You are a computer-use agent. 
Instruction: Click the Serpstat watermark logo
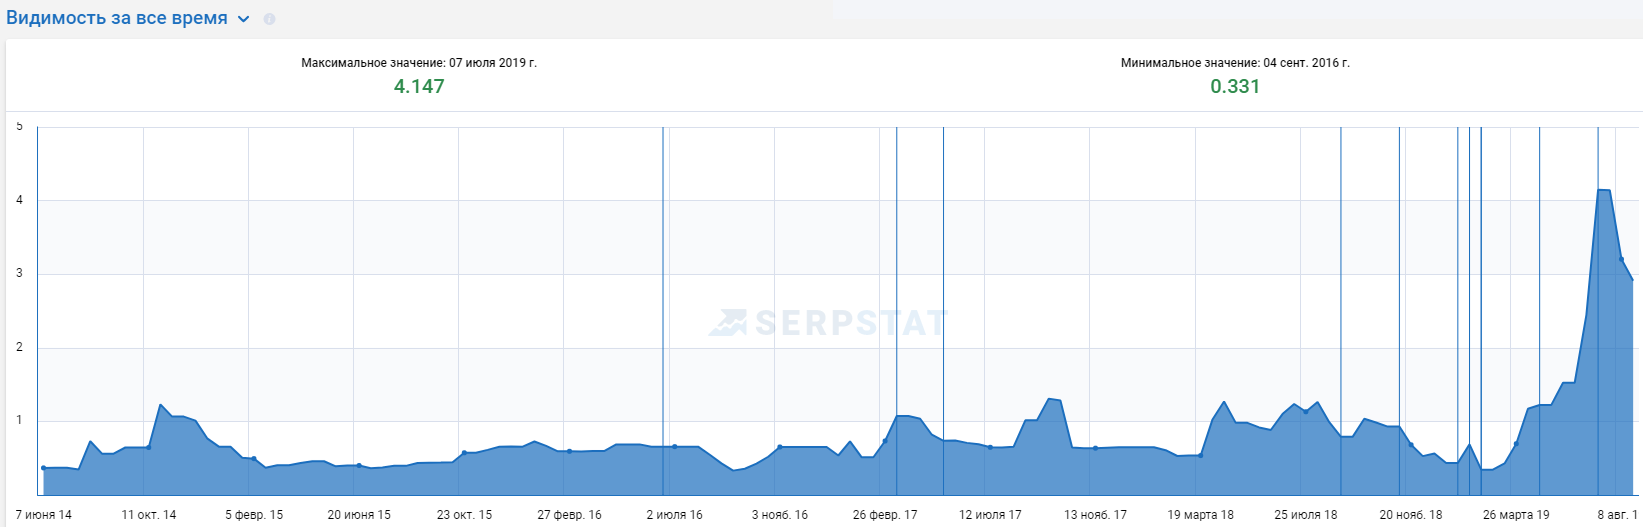pyautogui.click(x=828, y=323)
